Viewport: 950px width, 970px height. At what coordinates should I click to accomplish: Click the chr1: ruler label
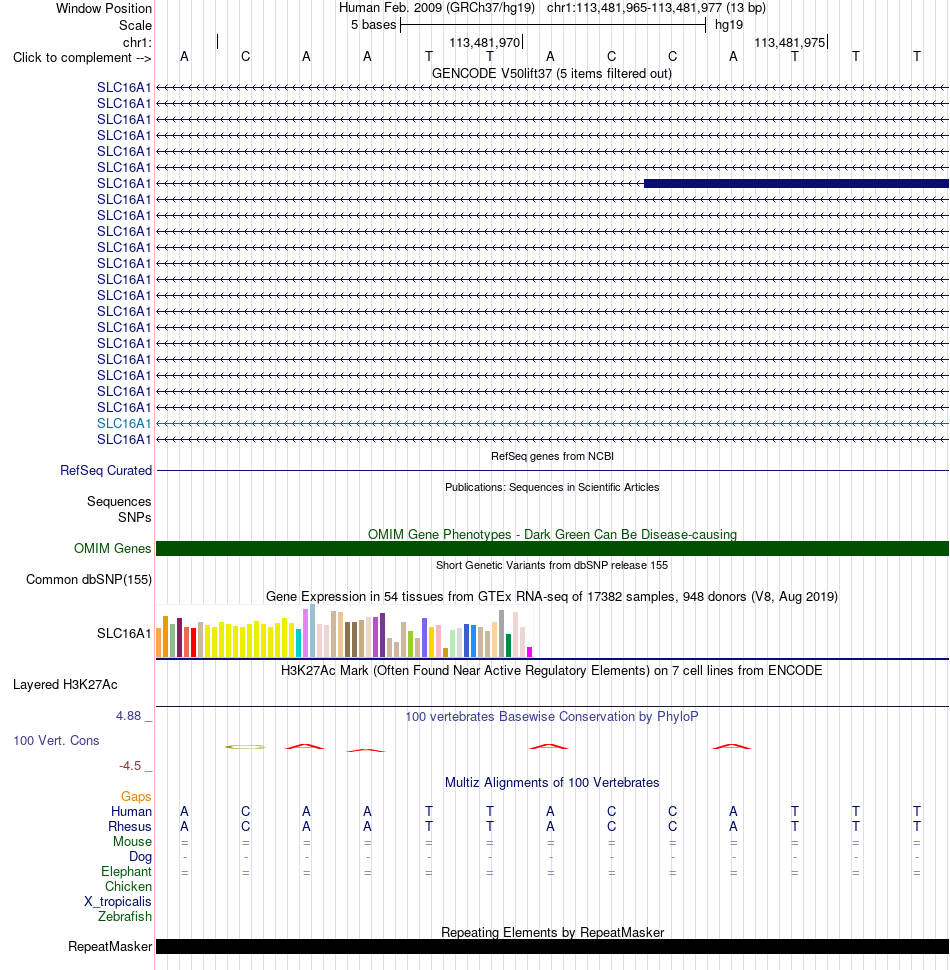click(x=137, y=43)
